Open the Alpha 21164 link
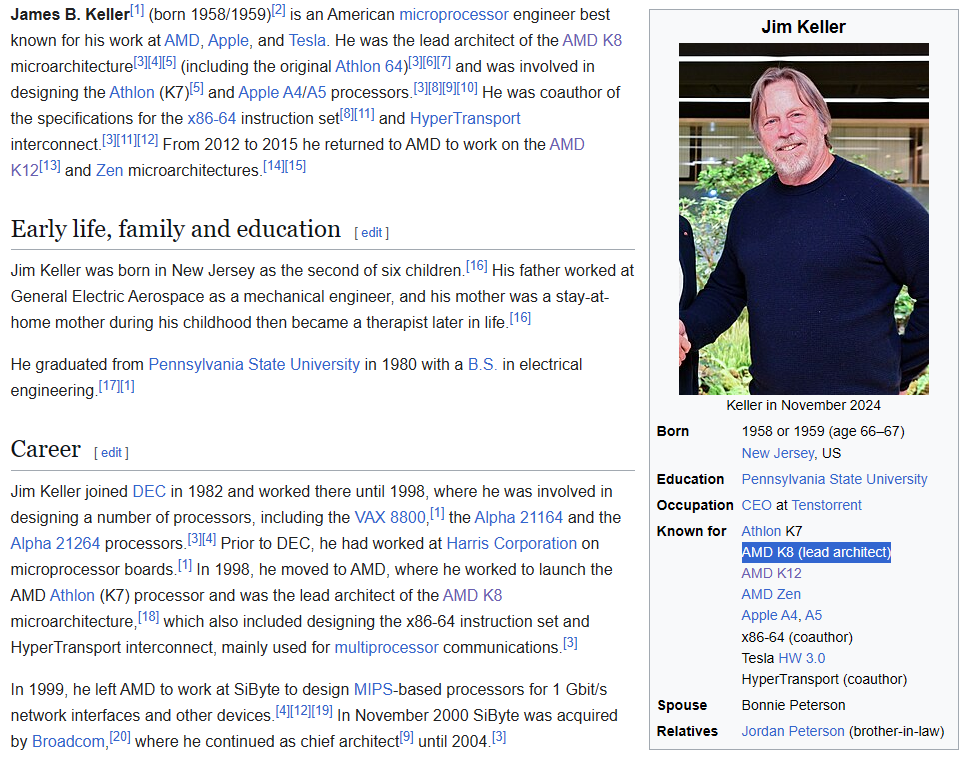The height and width of the screenshot is (760, 969). (518, 517)
